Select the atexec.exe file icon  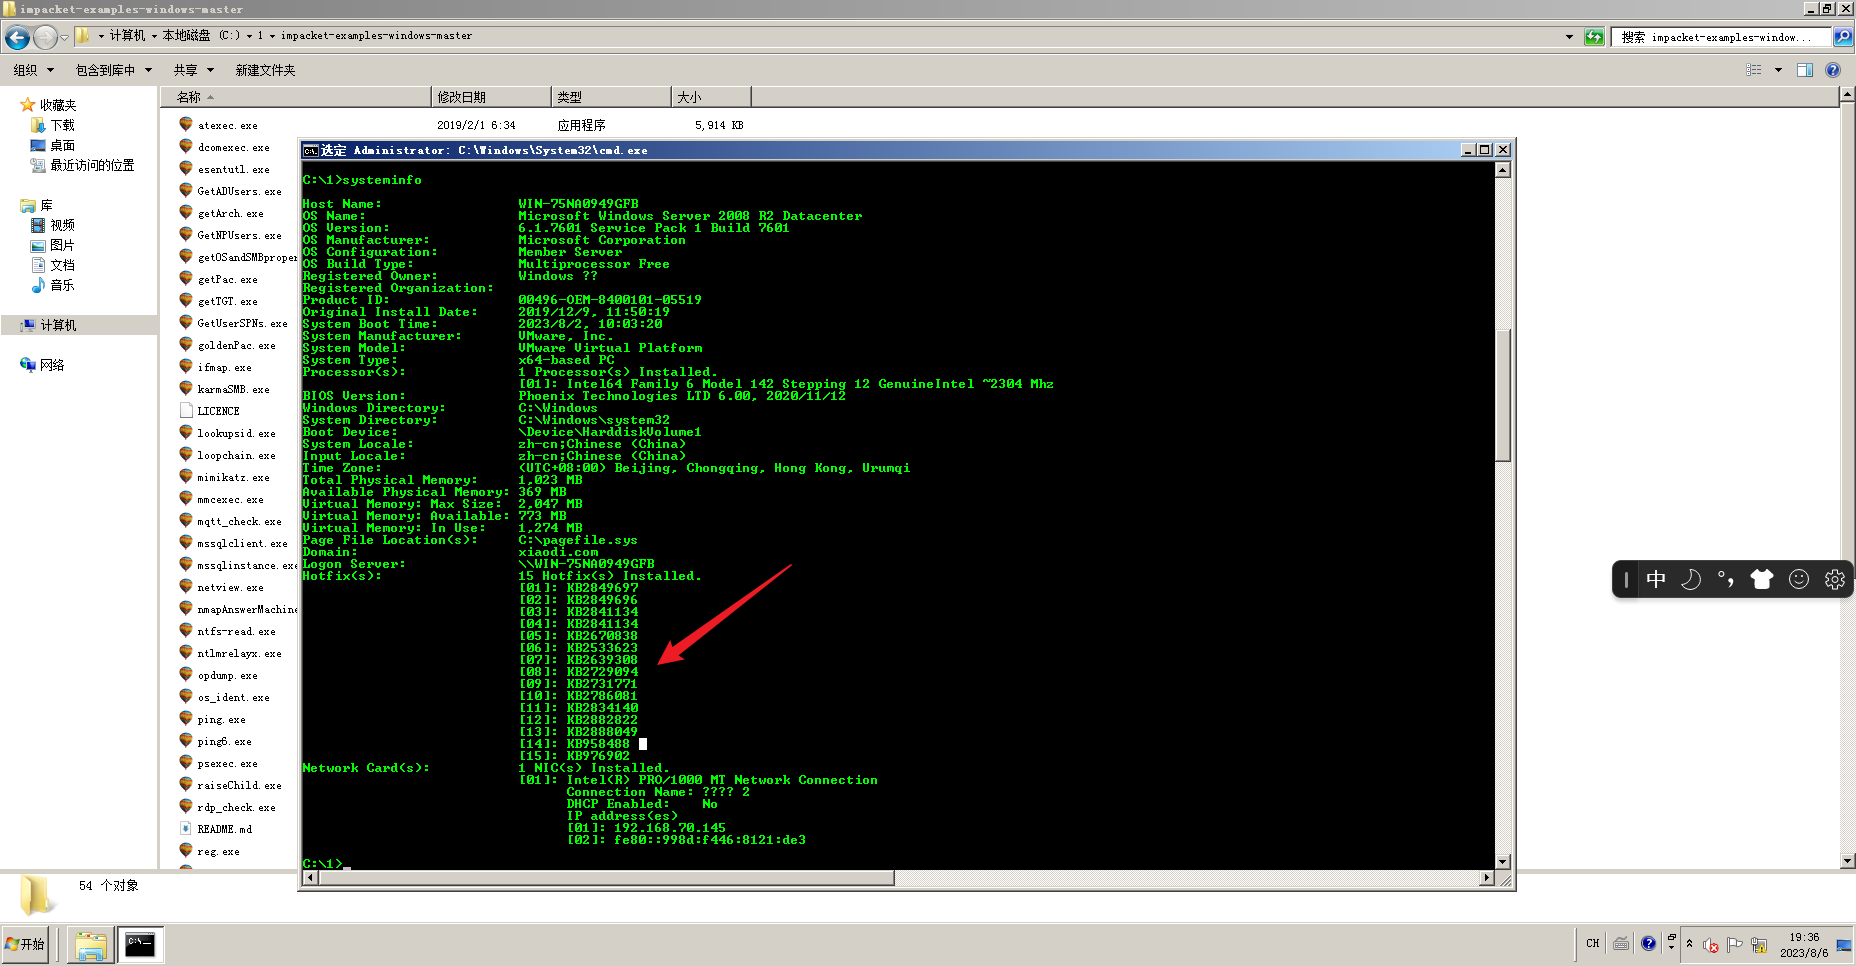pyautogui.click(x=186, y=124)
